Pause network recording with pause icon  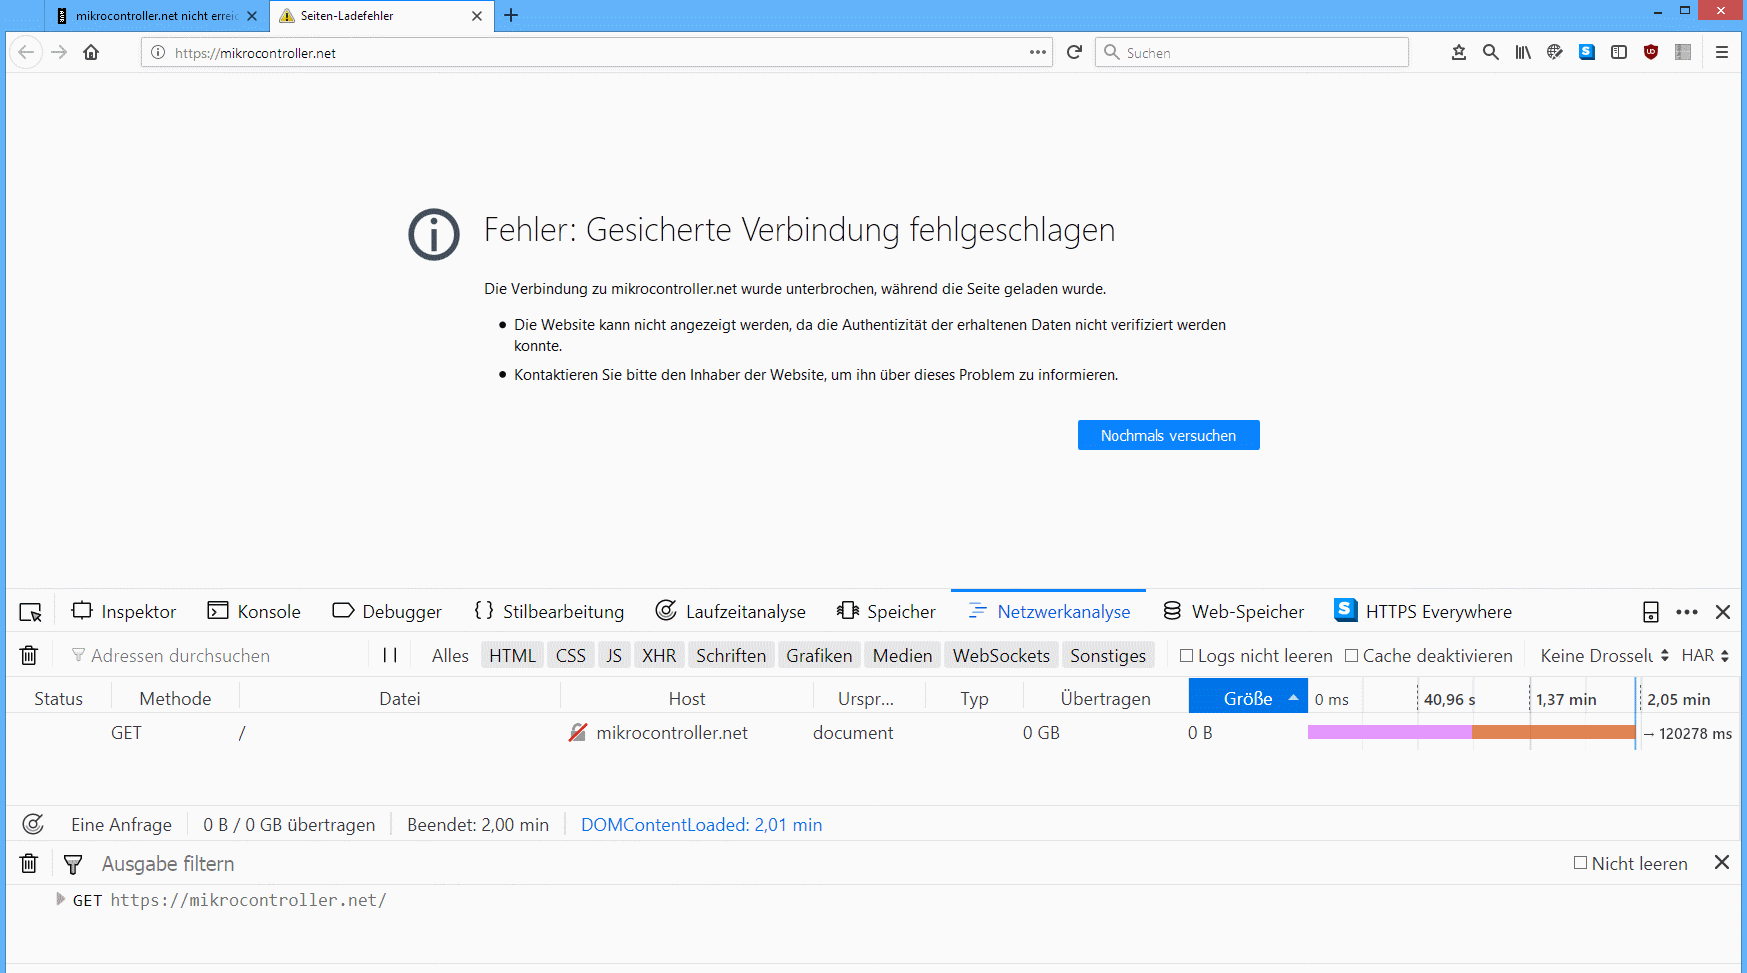click(390, 655)
